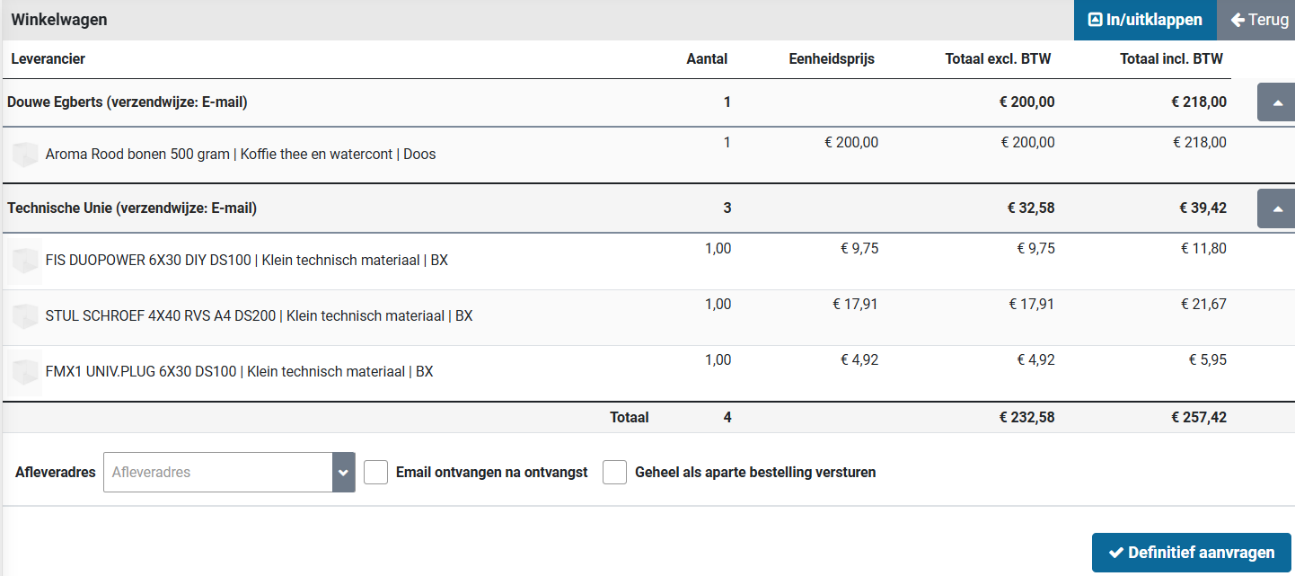The width and height of the screenshot is (1295, 576).
Task: Submit with Definitief aanvragen button
Action: tap(1191, 553)
